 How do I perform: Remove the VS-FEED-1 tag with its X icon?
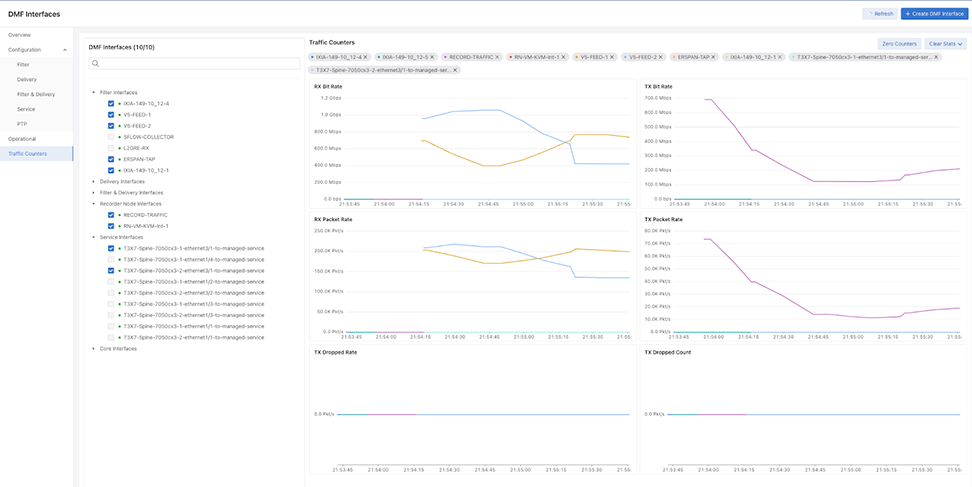[612, 57]
